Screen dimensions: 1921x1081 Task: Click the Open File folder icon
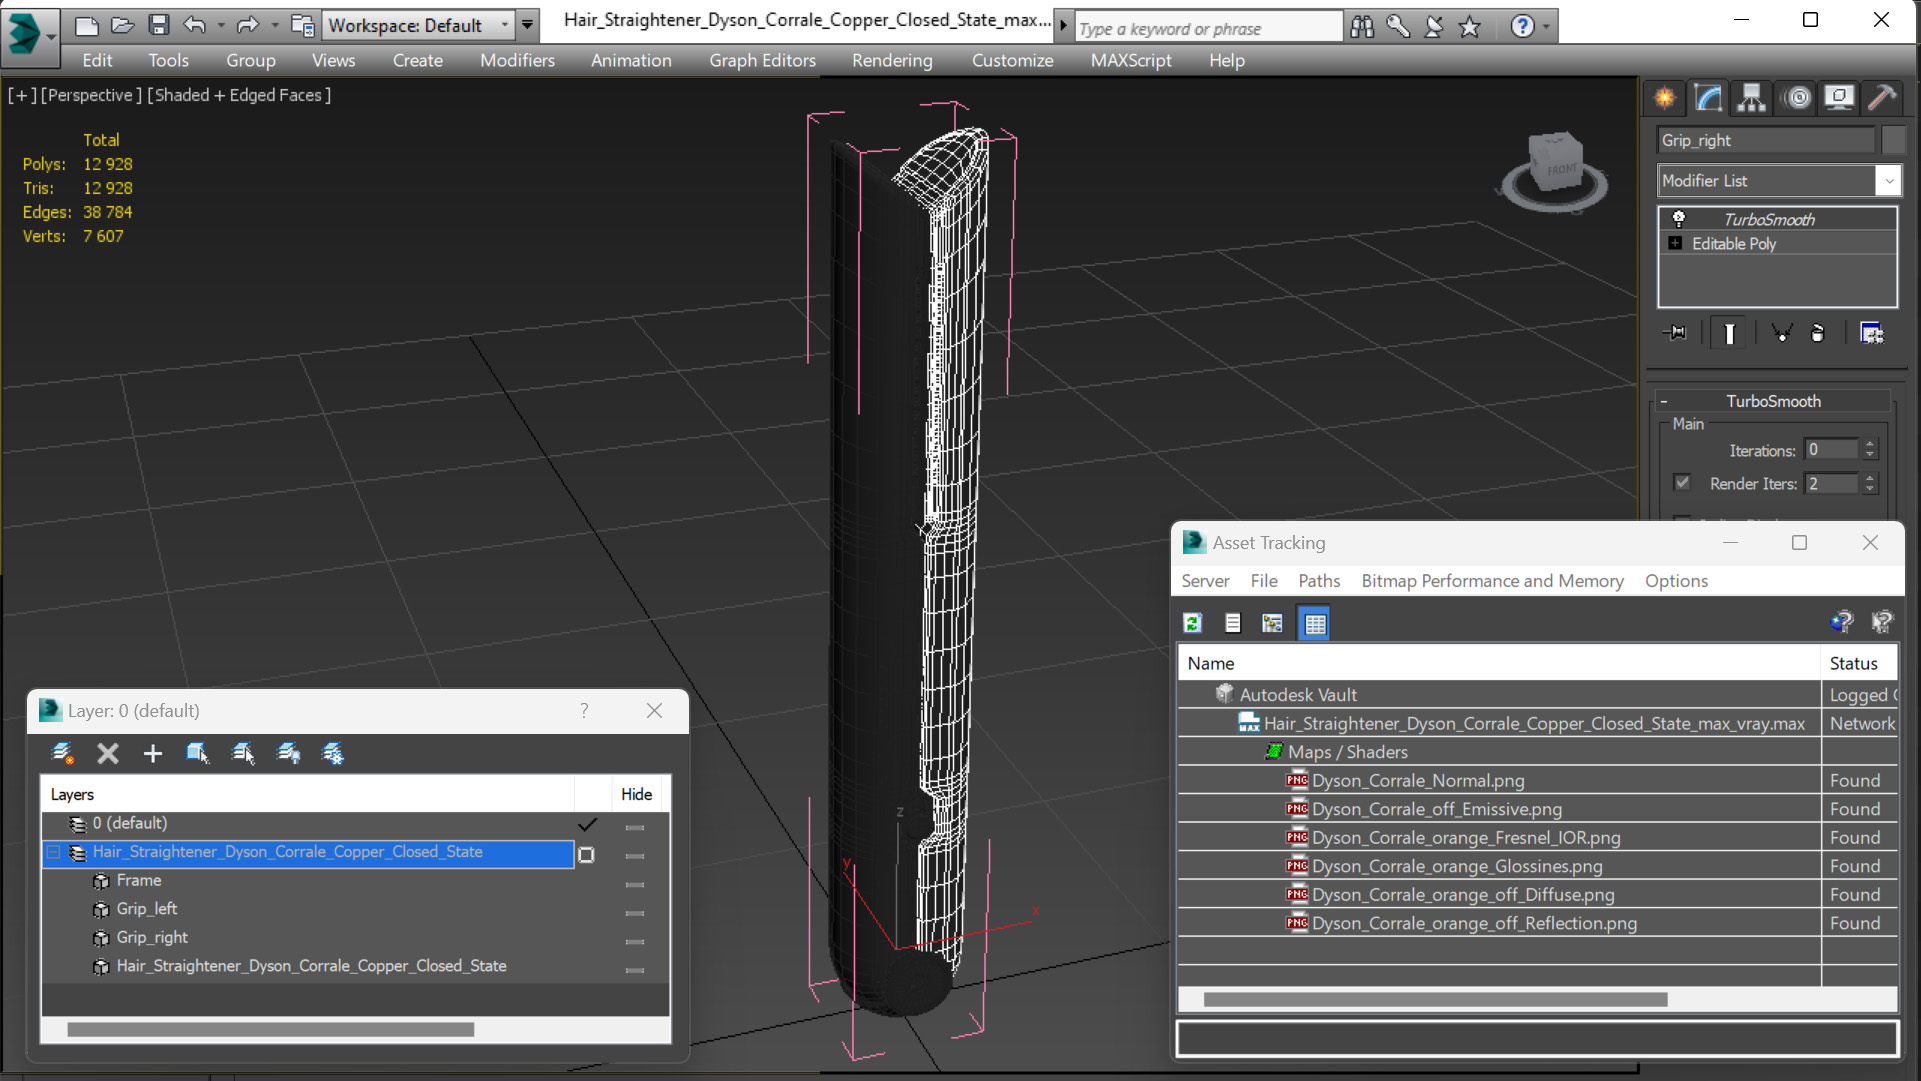122,25
